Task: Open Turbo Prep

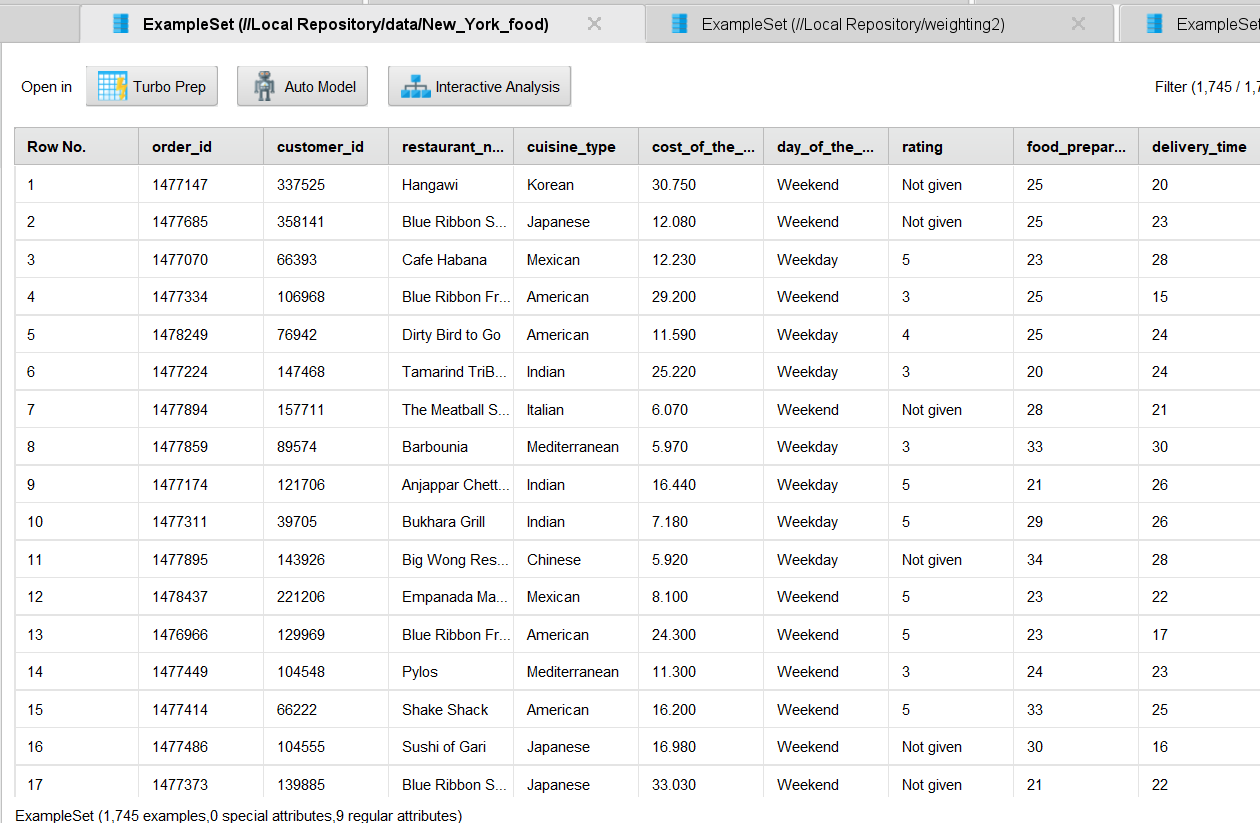Action: (152, 87)
